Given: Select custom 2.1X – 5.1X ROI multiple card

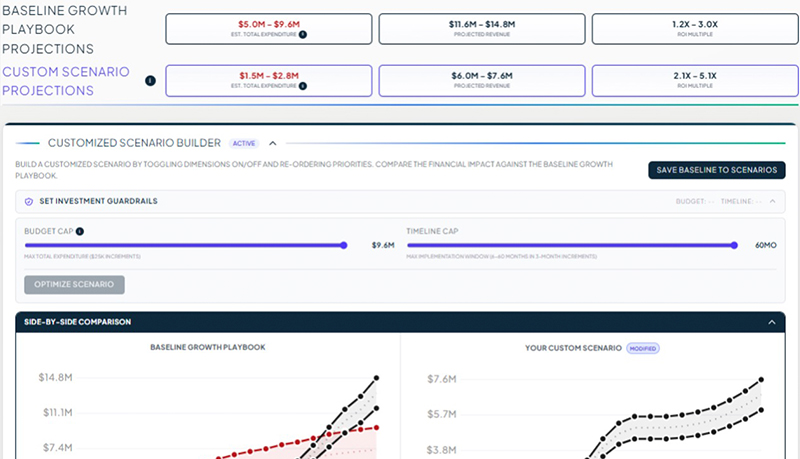Looking at the screenshot, I should tap(695, 81).
